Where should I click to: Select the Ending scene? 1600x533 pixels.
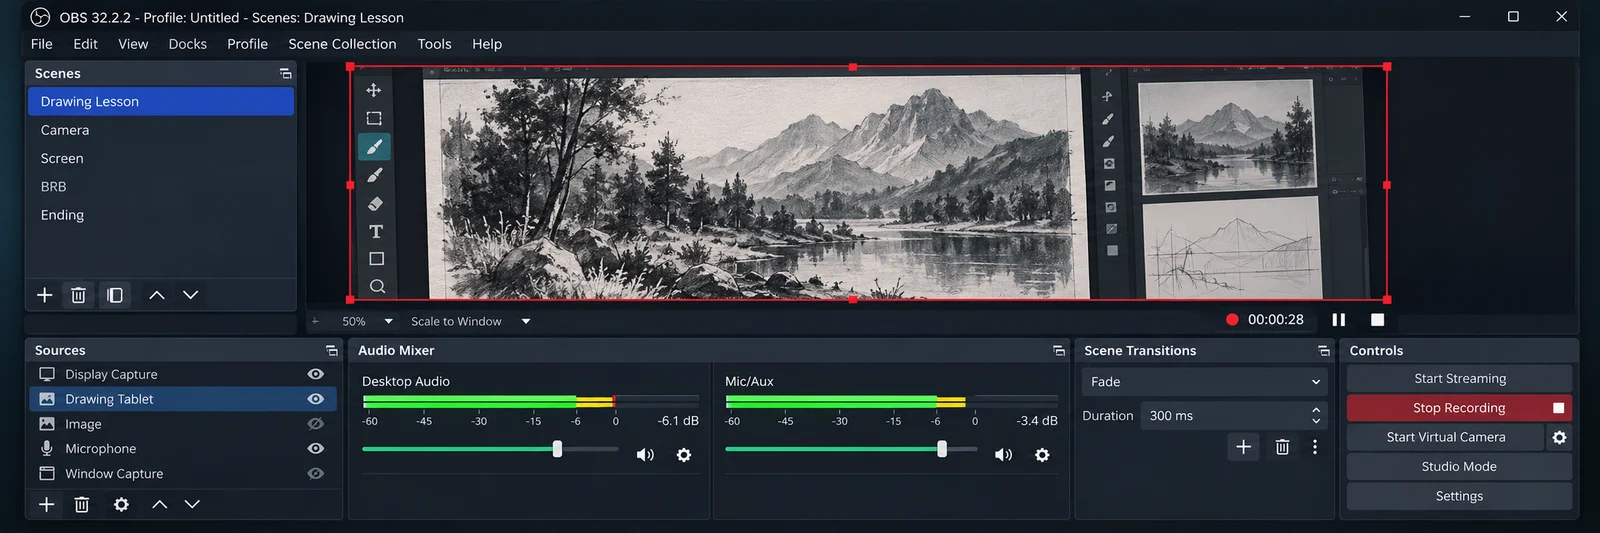(161, 215)
